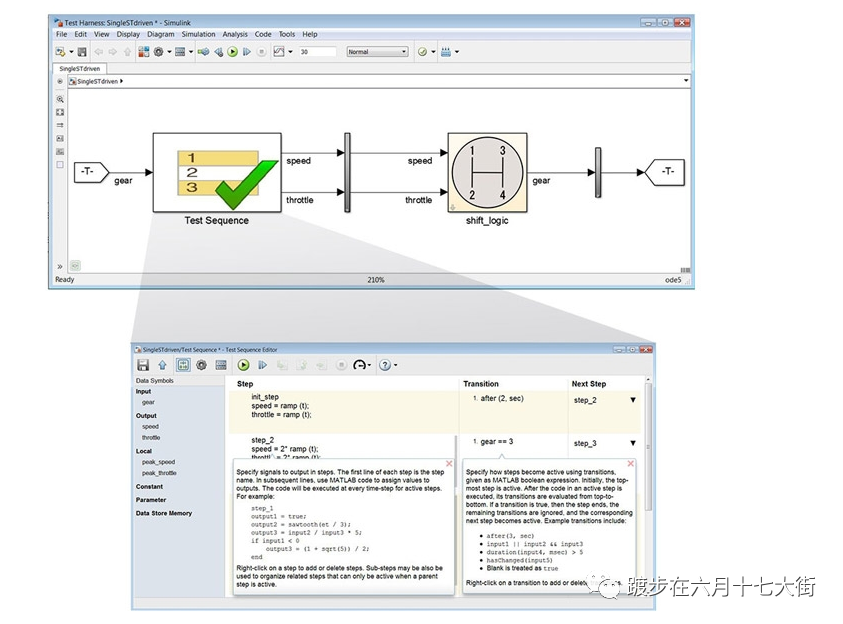Screen dimensions: 843x624
Task: Save in the Test Sequence Editor
Action: click(143, 365)
